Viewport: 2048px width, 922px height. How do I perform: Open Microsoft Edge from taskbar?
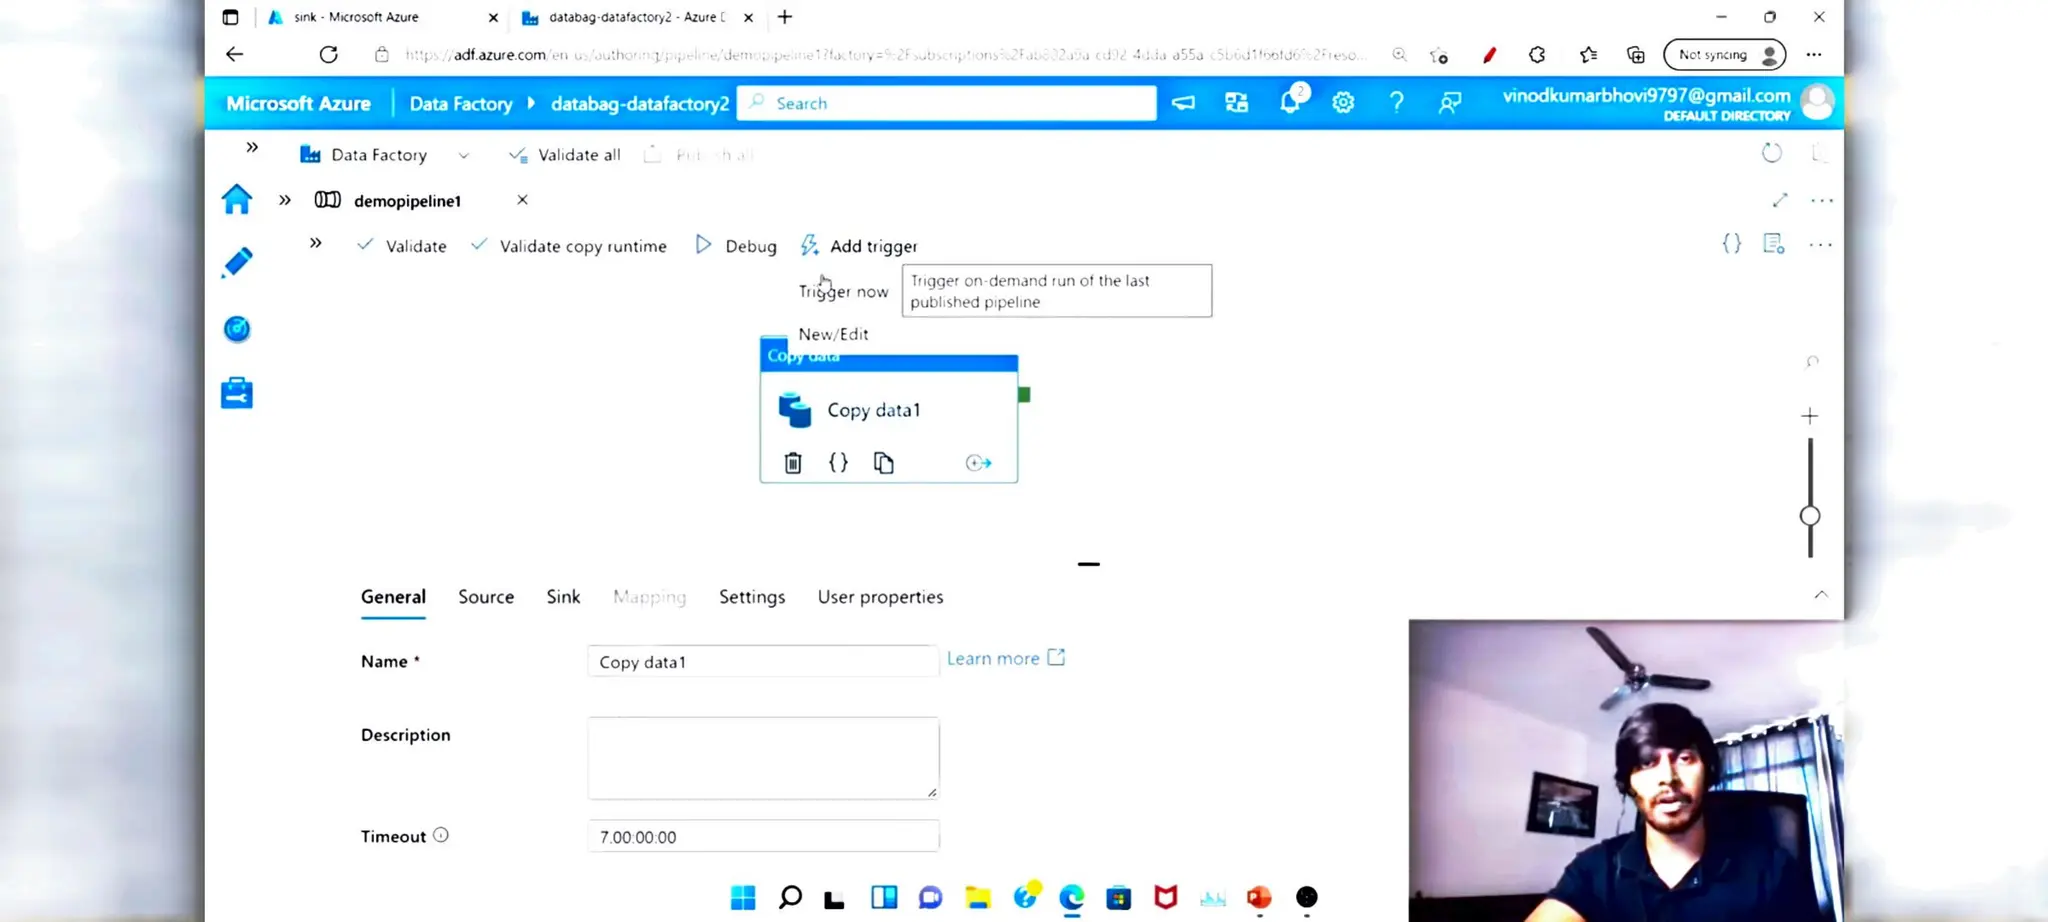pyautogui.click(x=1072, y=897)
